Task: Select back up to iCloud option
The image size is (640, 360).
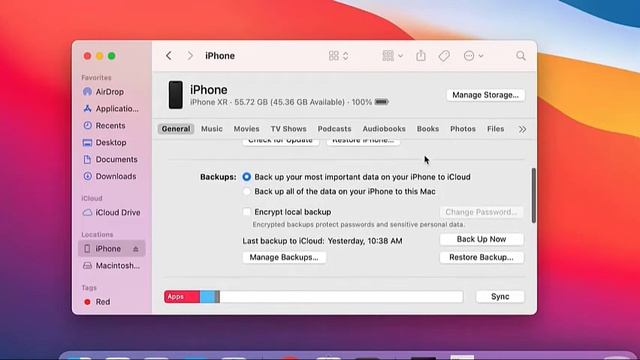Action: (247, 177)
